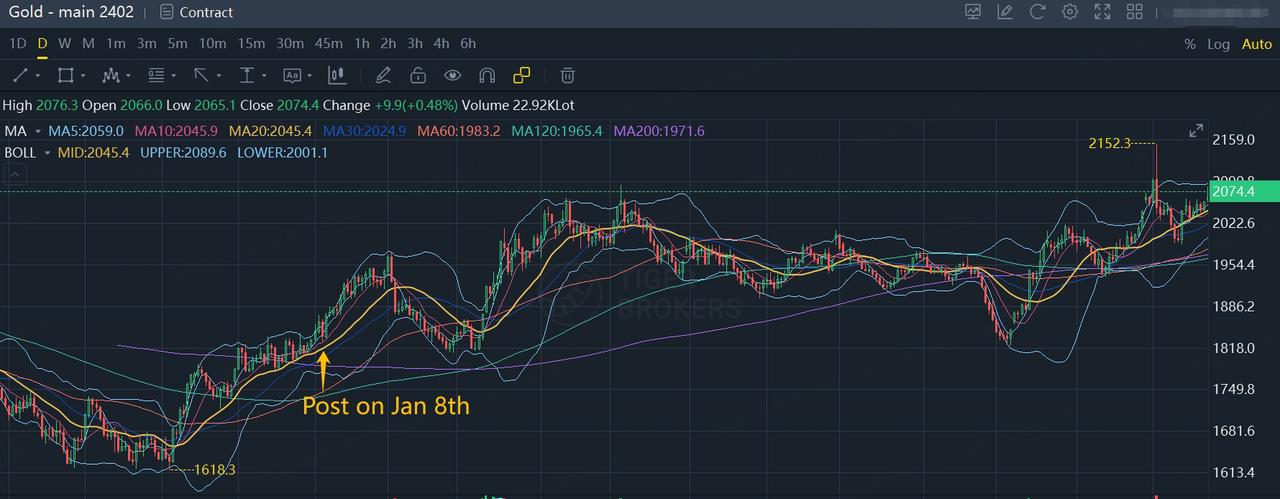This screenshot has width=1280, height=499.
Task: Select the D daily timeframe tab
Action: pos(43,44)
